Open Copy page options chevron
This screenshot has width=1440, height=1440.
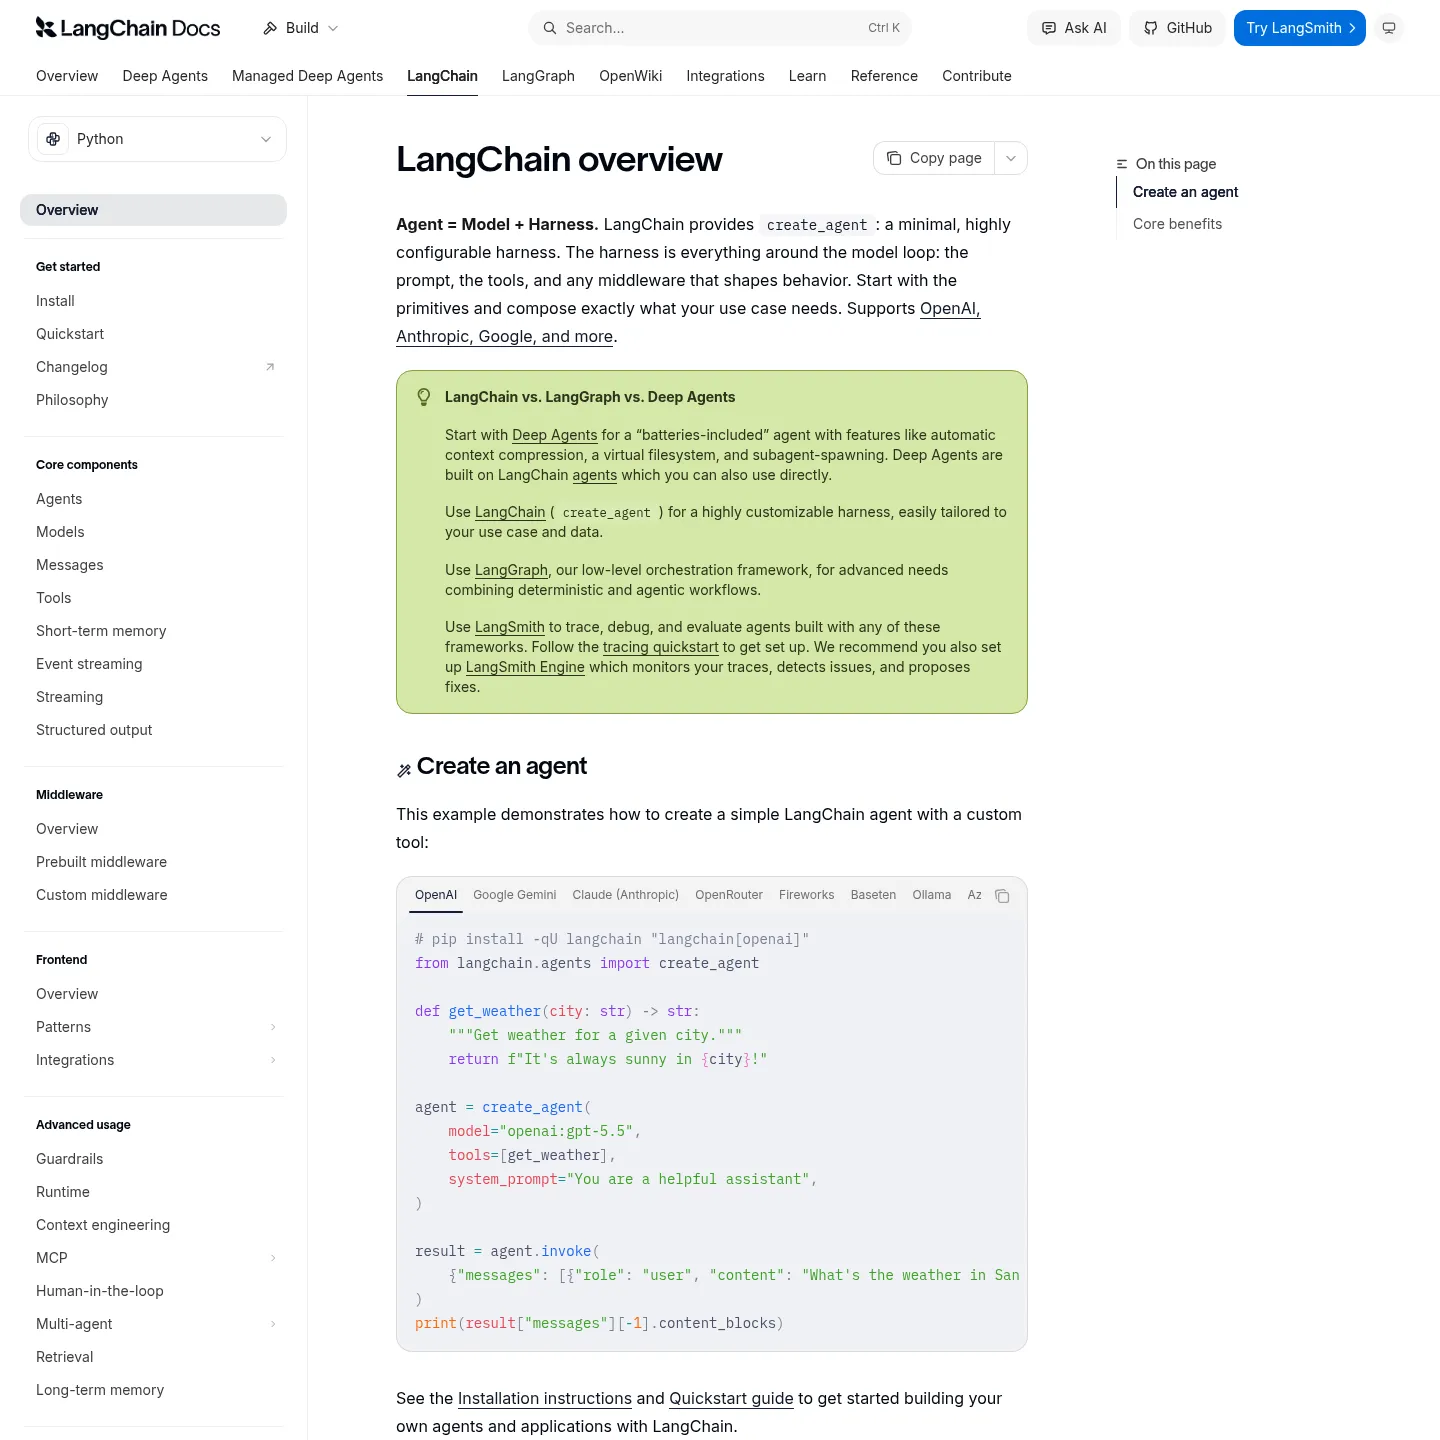pos(1011,158)
